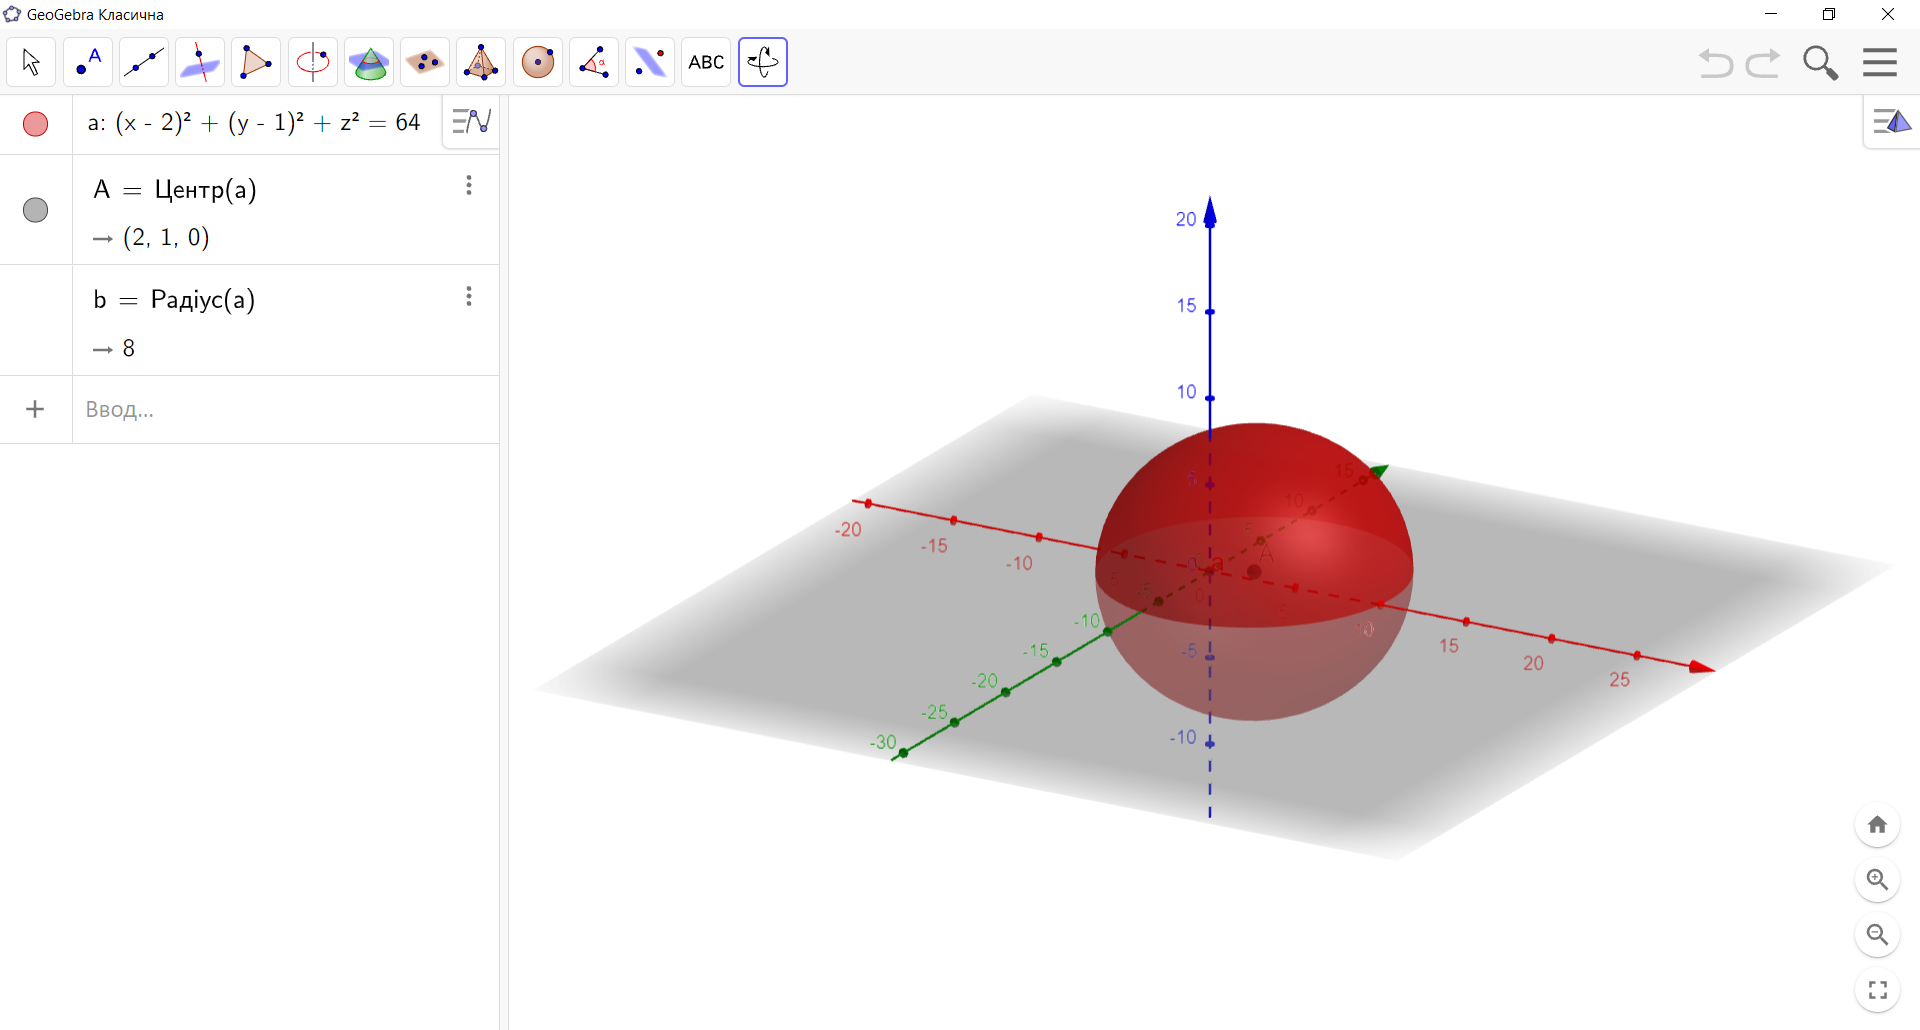Select the Move tool
Image resolution: width=1920 pixels, height=1030 pixels.
[30, 61]
